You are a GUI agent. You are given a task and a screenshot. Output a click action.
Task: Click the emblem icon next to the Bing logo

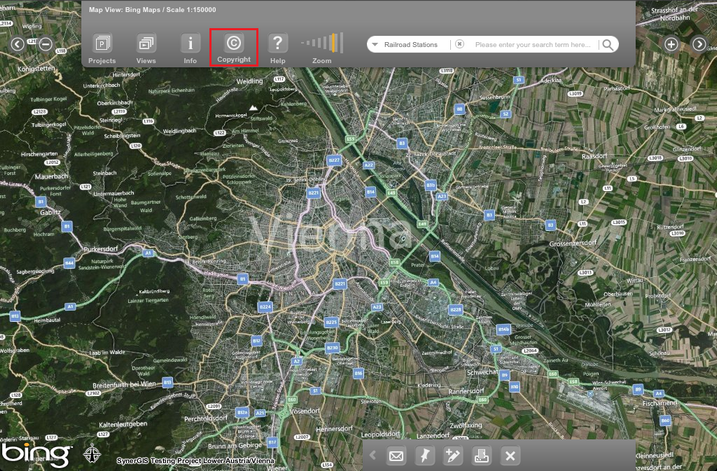[x=92, y=453]
